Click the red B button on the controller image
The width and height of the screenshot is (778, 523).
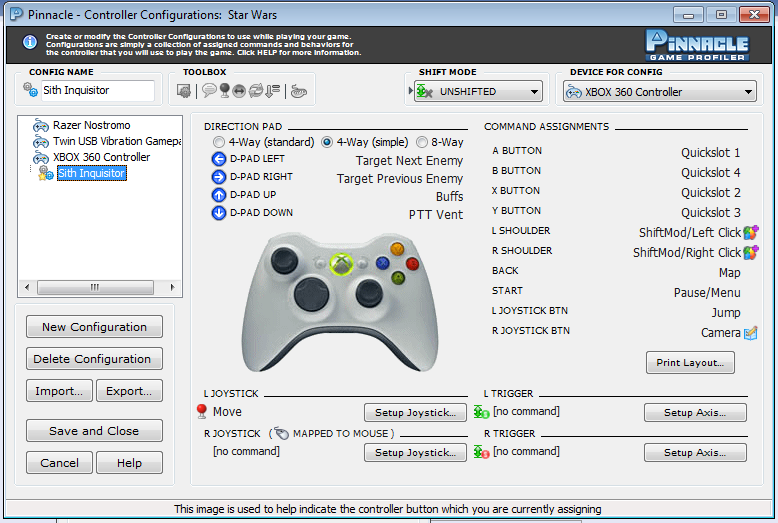pos(412,263)
